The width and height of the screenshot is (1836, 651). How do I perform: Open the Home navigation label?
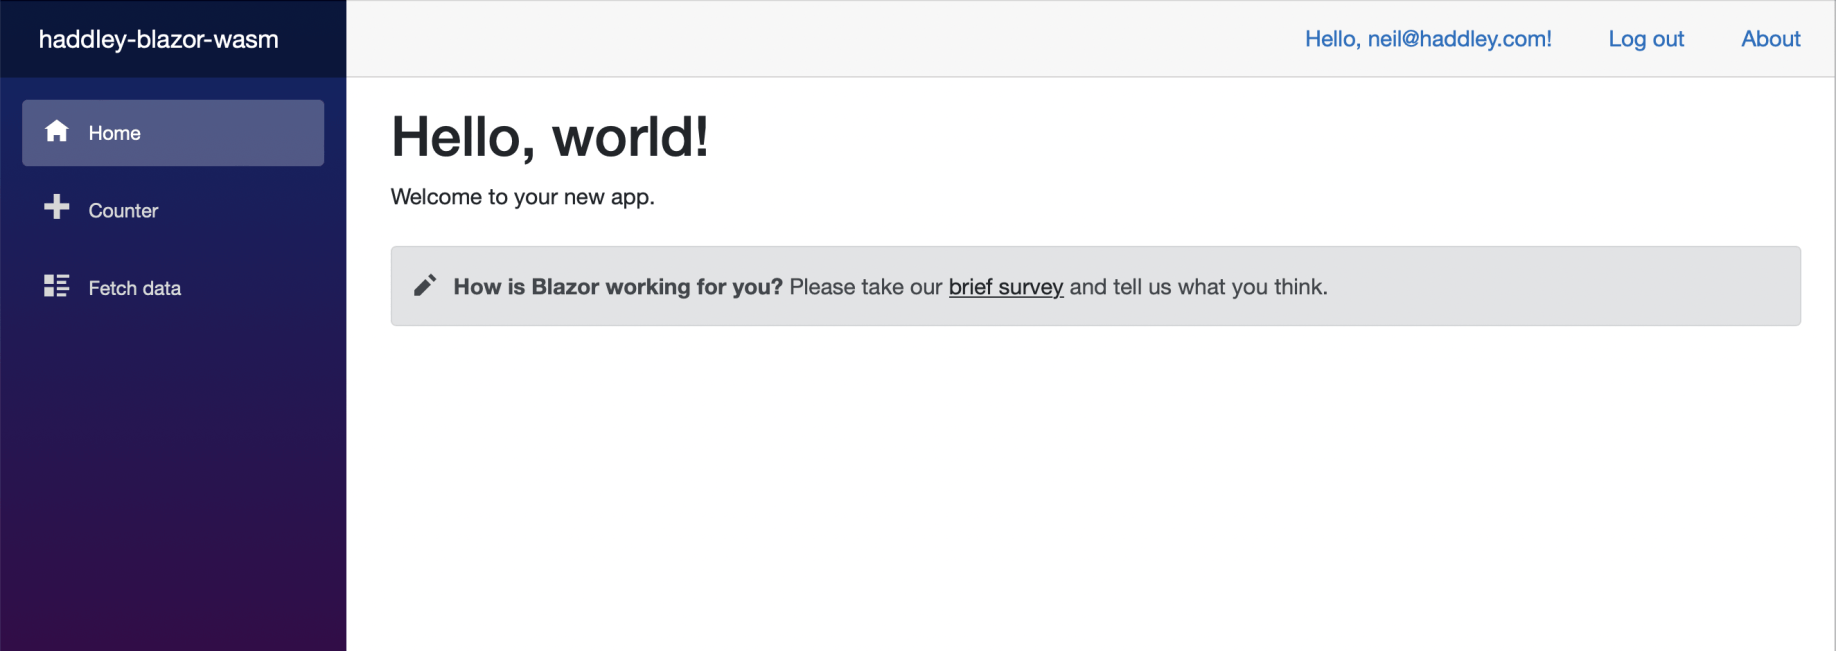[x=114, y=133]
